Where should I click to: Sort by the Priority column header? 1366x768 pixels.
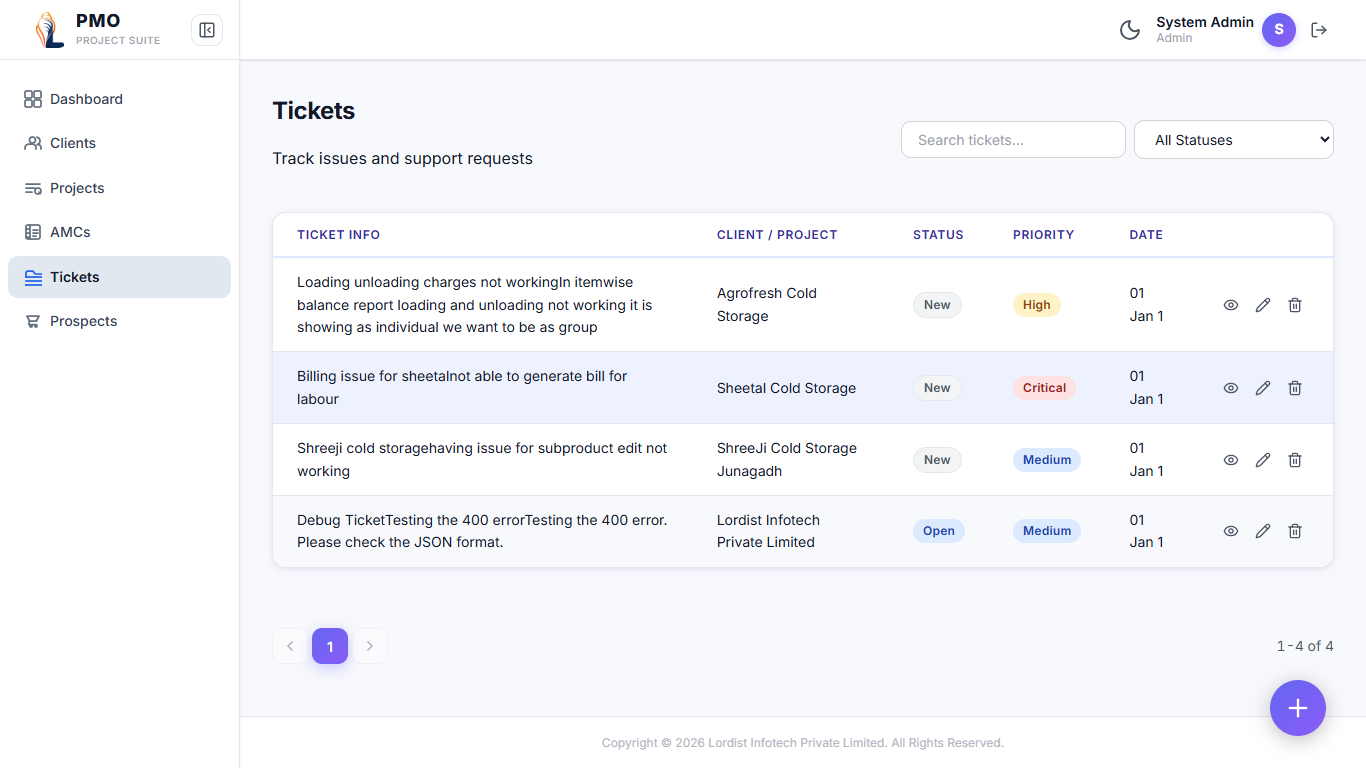(x=1043, y=234)
